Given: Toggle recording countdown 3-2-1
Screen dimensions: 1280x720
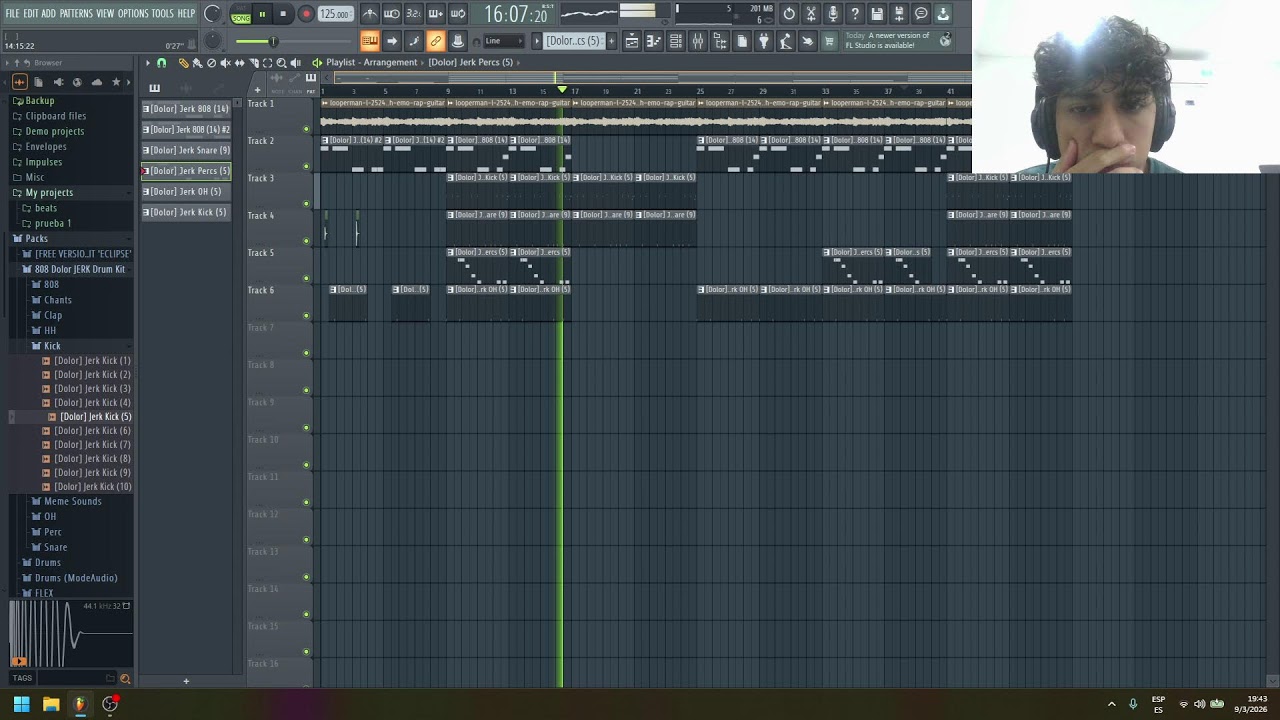Looking at the screenshot, I should pos(414,14).
